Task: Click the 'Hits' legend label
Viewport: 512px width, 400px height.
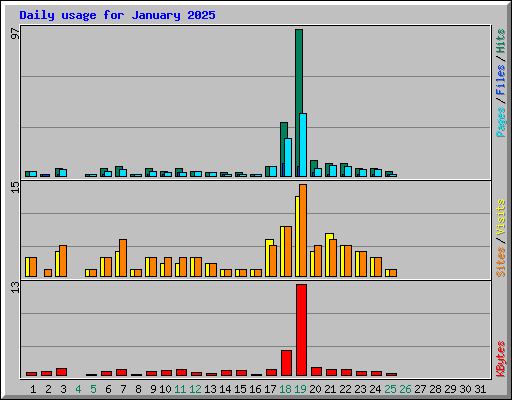Action: point(501,41)
